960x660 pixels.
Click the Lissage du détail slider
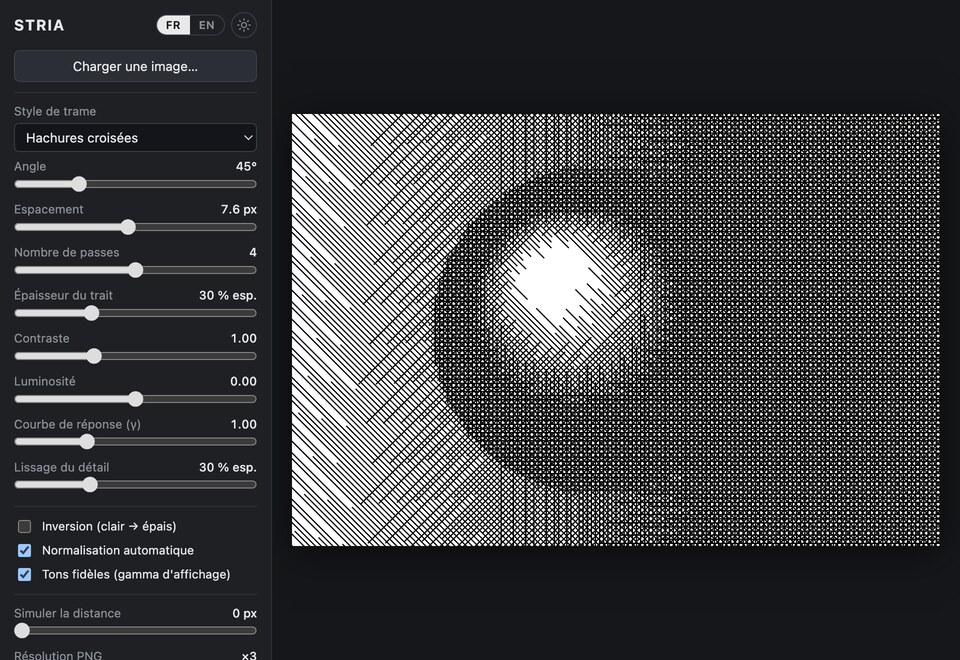click(x=135, y=484)
